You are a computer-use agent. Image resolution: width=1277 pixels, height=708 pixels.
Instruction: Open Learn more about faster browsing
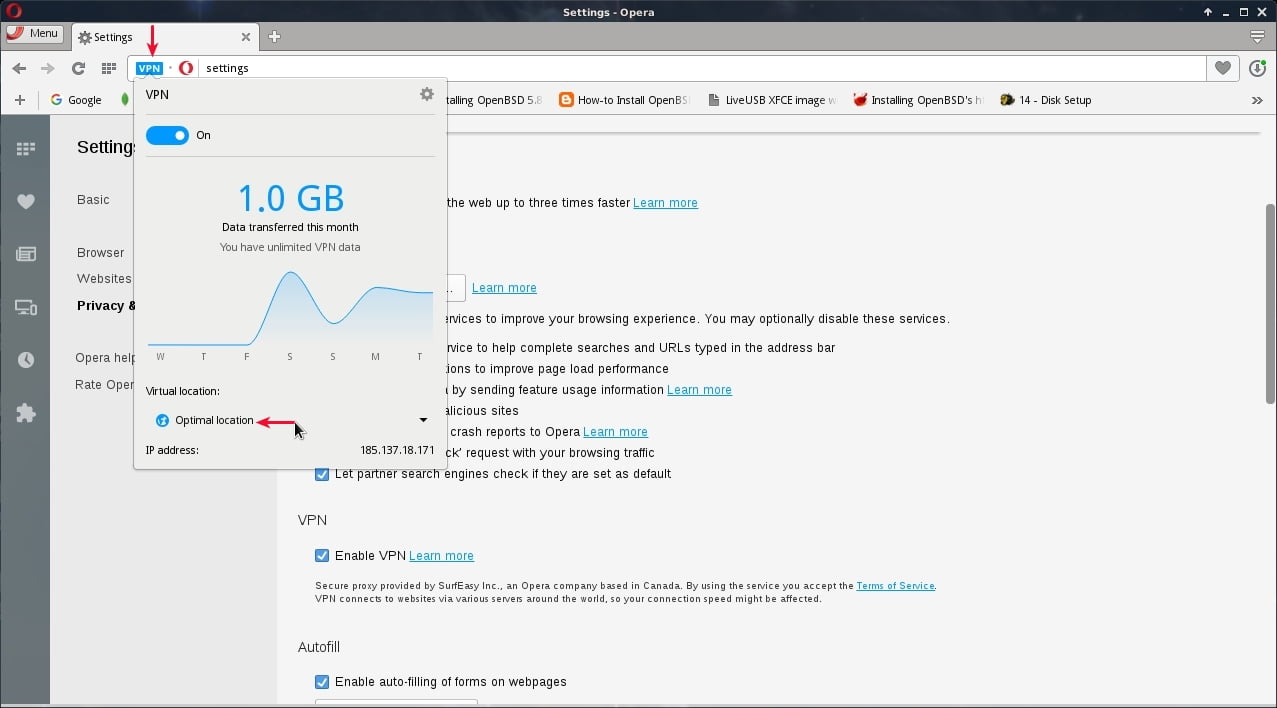665,203
